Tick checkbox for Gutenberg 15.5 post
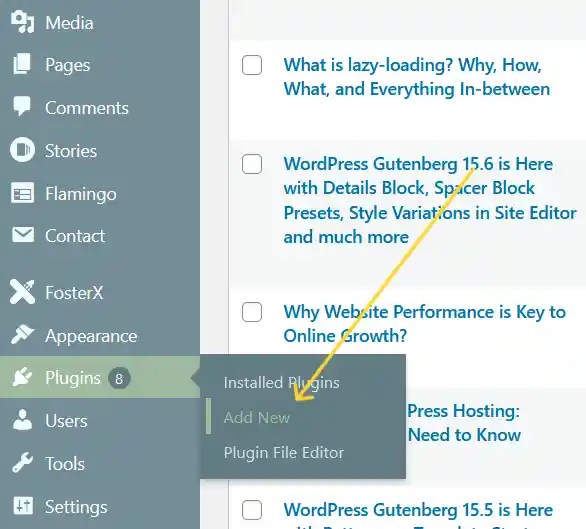This screenshot has height=529, width=586. (252, 510)
